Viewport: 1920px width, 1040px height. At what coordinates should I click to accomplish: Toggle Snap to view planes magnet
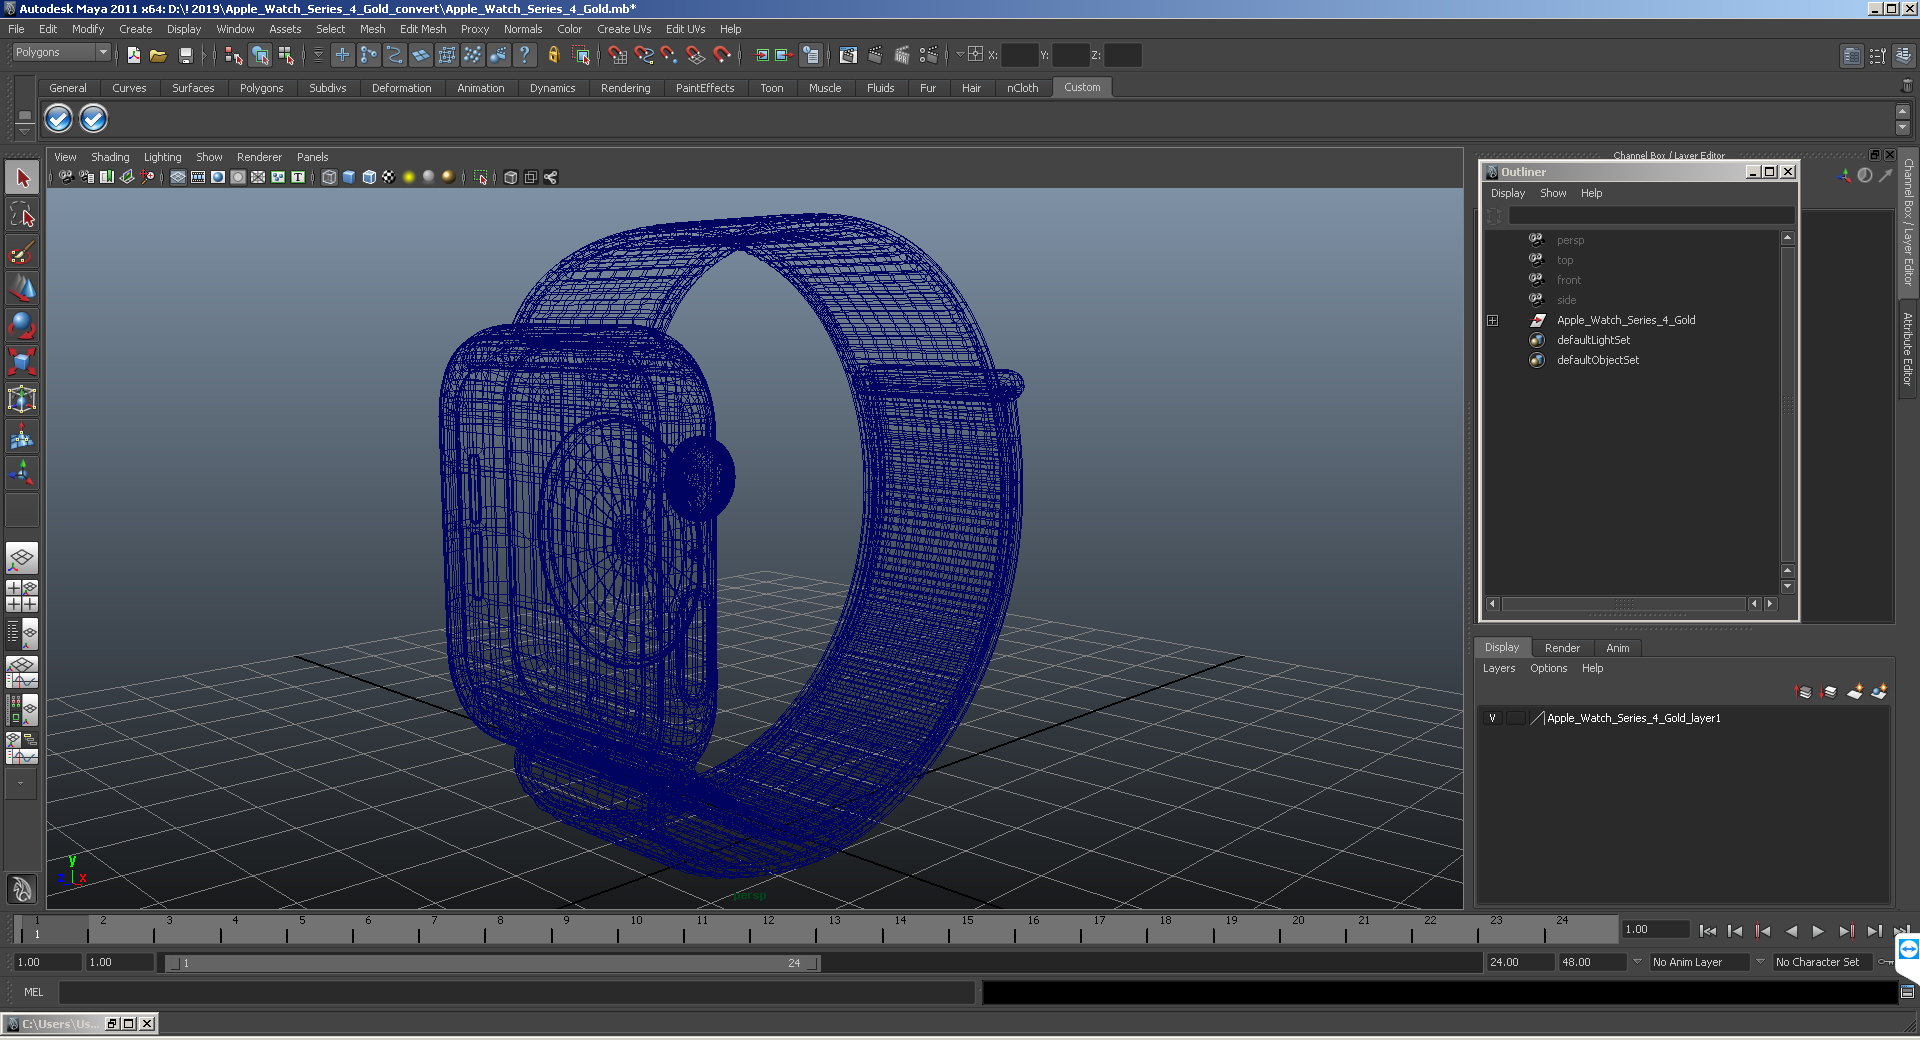(696, 55)
